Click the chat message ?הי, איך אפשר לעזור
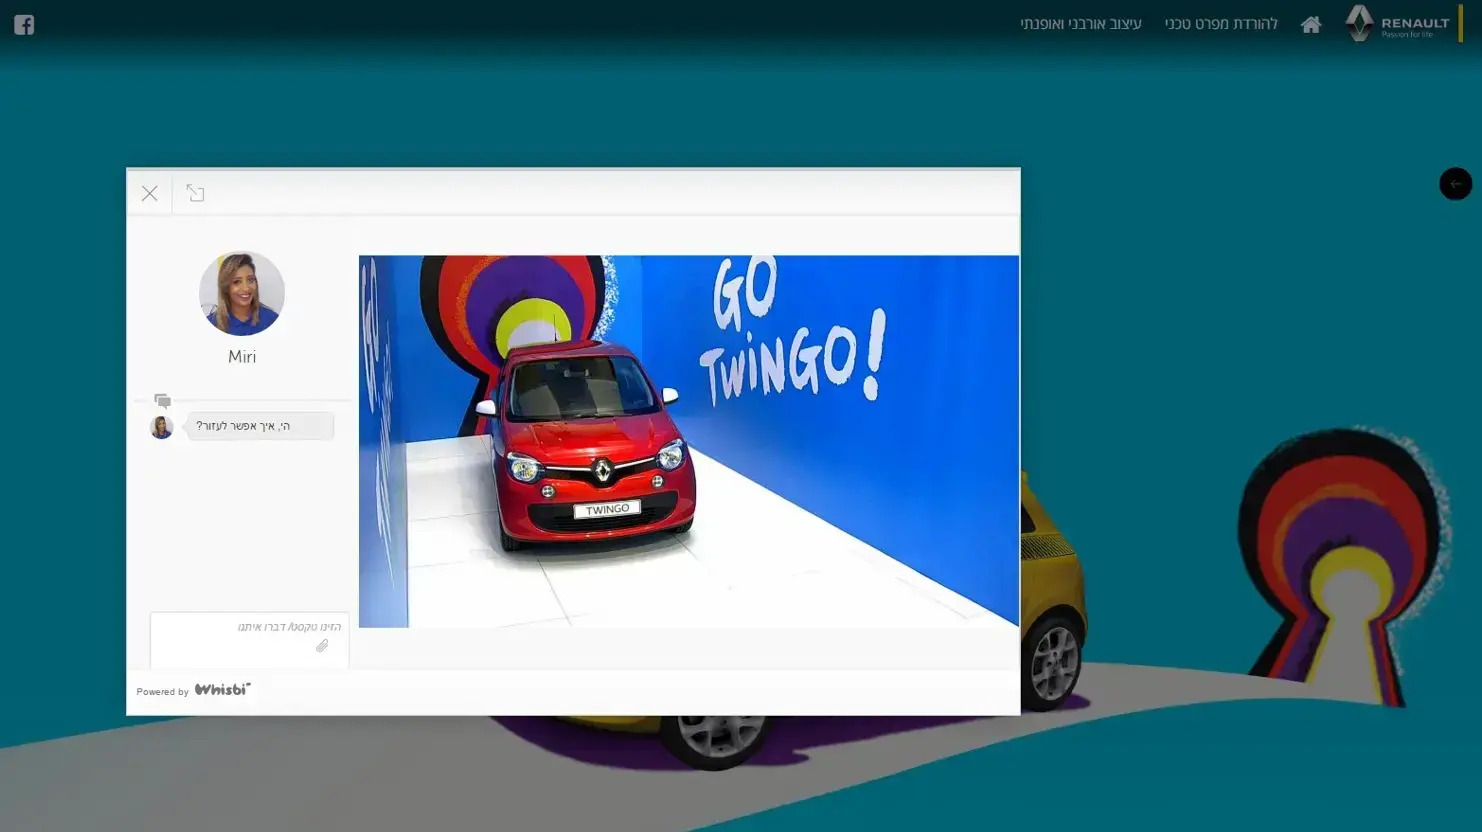This screenshot has height=832, width=1482. point(260,426)
